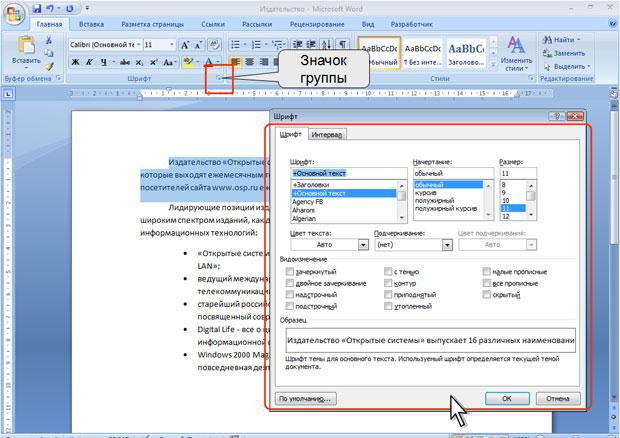Image resolution: width=620 pixels, height=438 pixels.
Task: Select the Format Painter brush
Action: pos(49,66)
